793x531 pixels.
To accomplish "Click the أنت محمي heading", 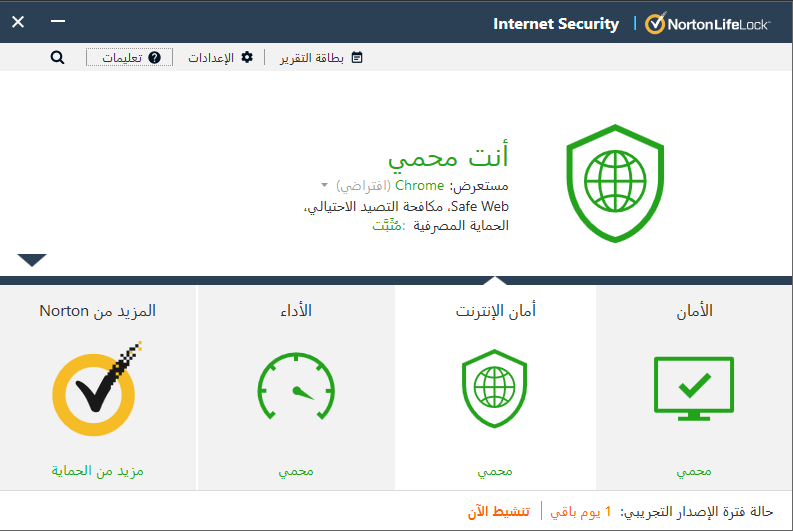I will click(448, 156).
